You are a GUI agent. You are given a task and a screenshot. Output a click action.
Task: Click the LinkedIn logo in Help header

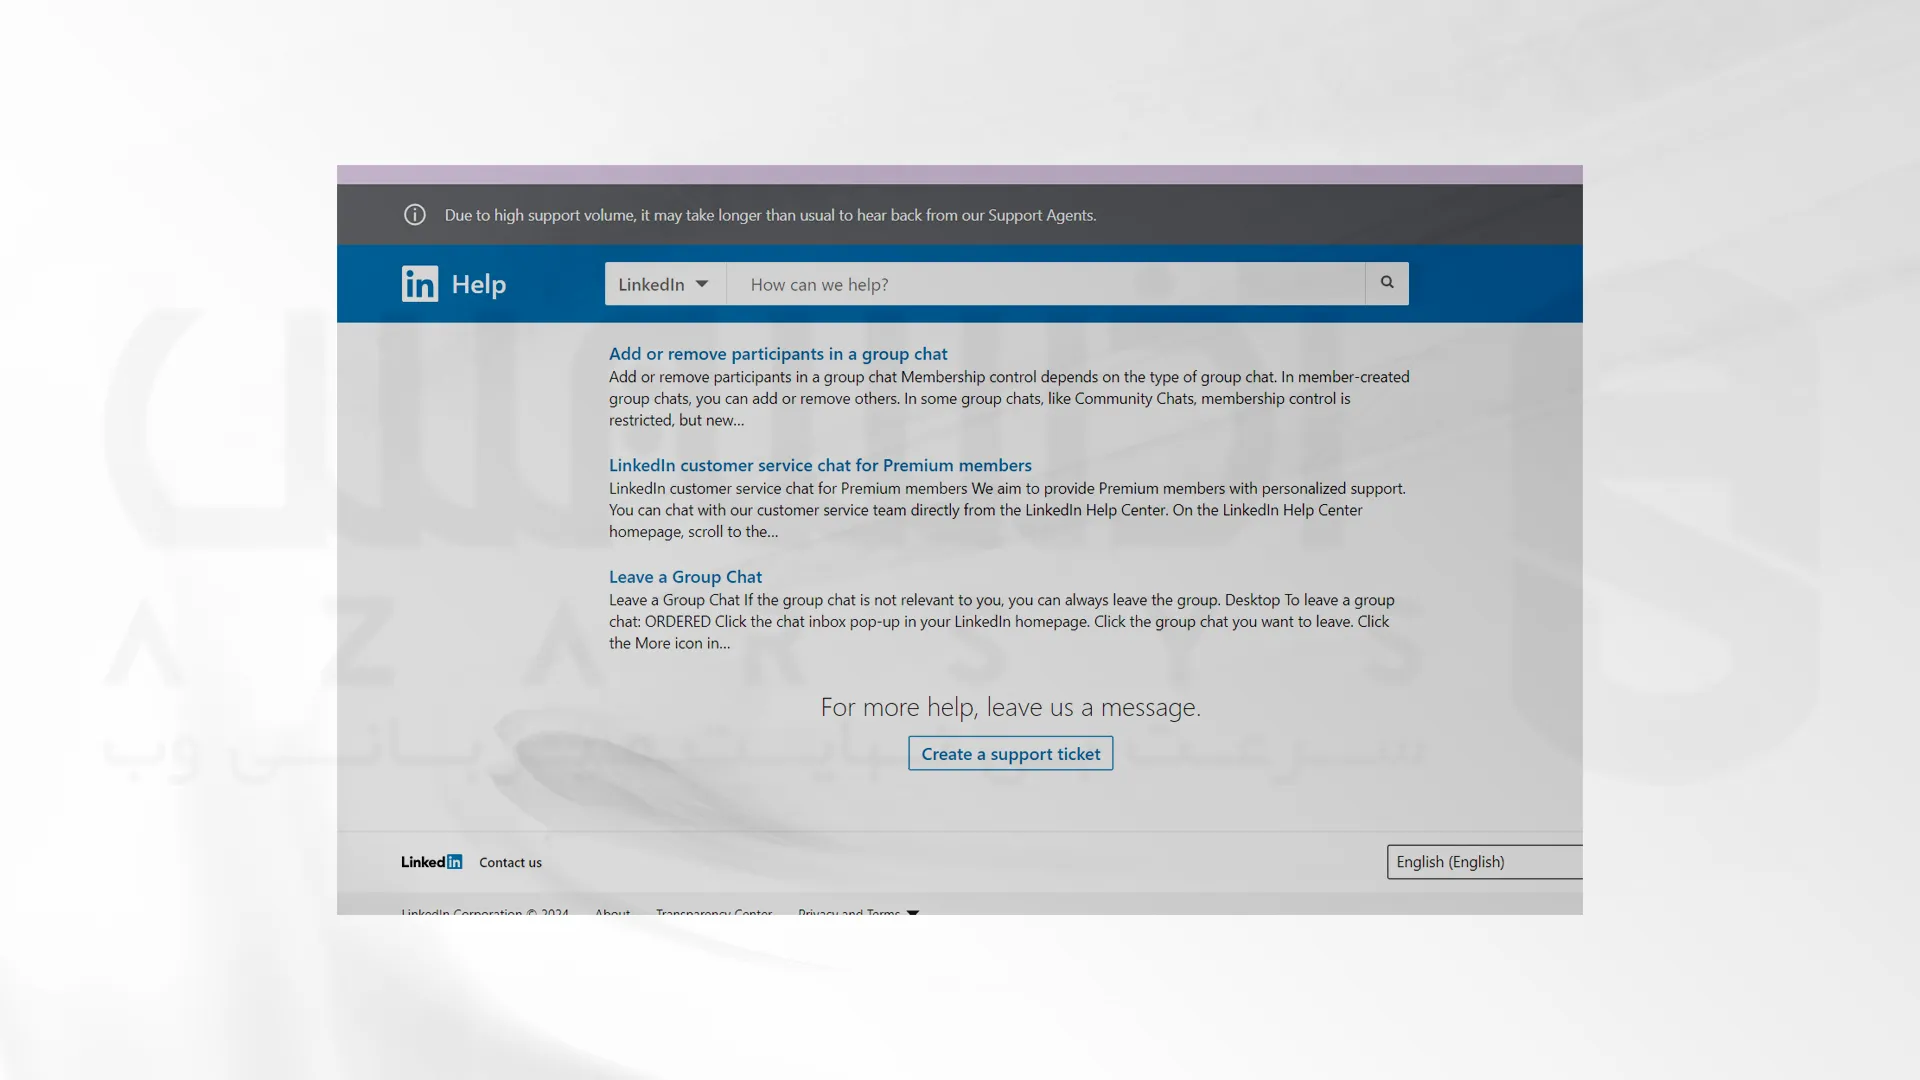(420, 284)
